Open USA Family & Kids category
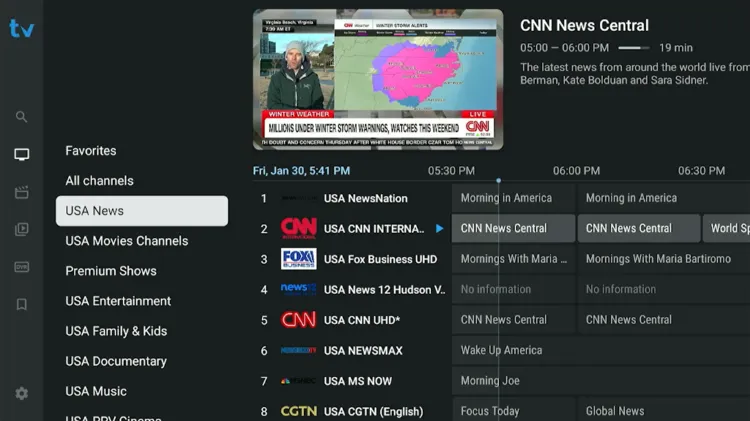 tap(116, 331)
